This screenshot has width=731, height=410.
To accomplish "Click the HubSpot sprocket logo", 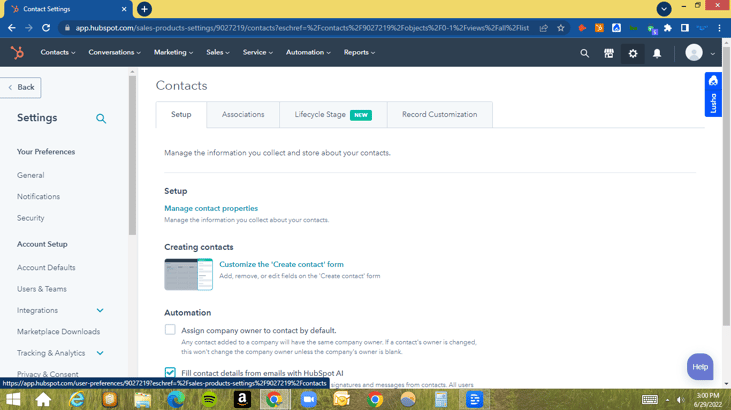I will point(17,53).
